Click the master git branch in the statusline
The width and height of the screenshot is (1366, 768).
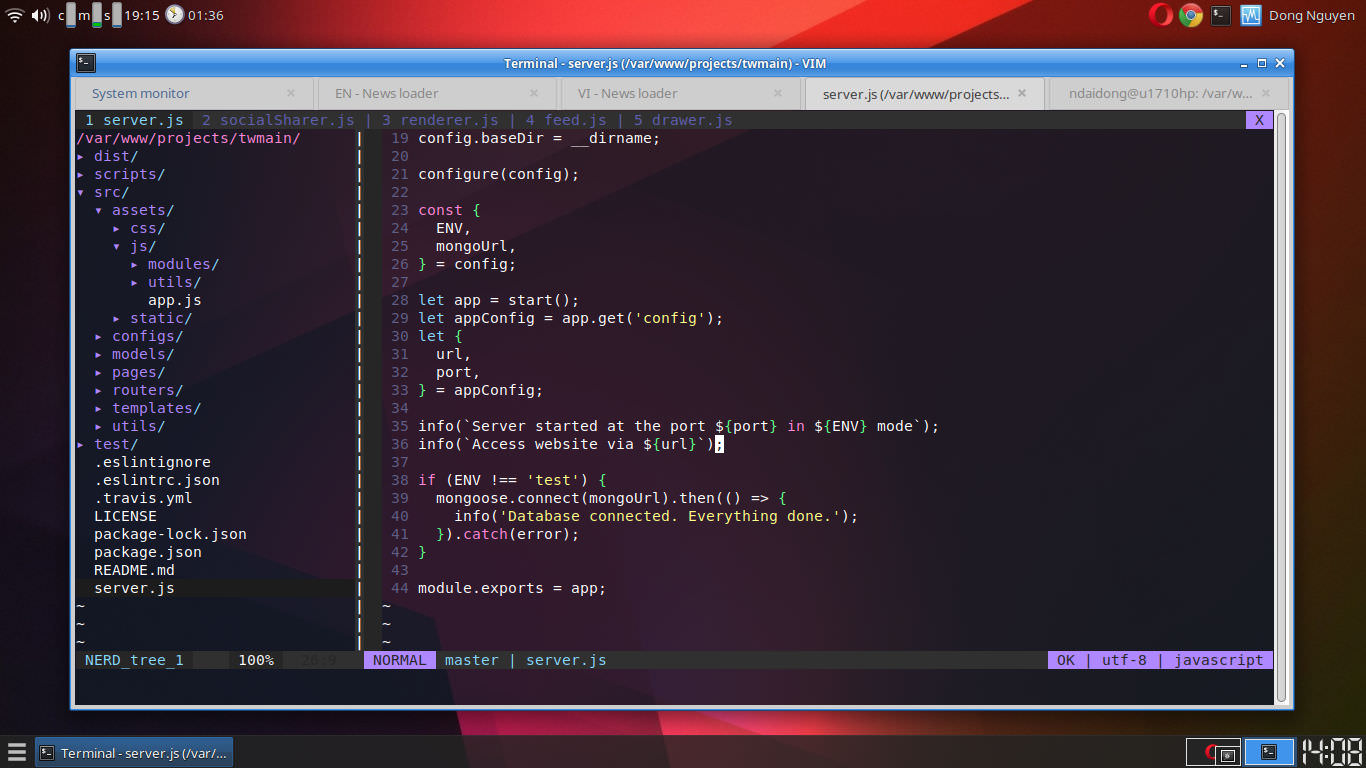[471, 660]
